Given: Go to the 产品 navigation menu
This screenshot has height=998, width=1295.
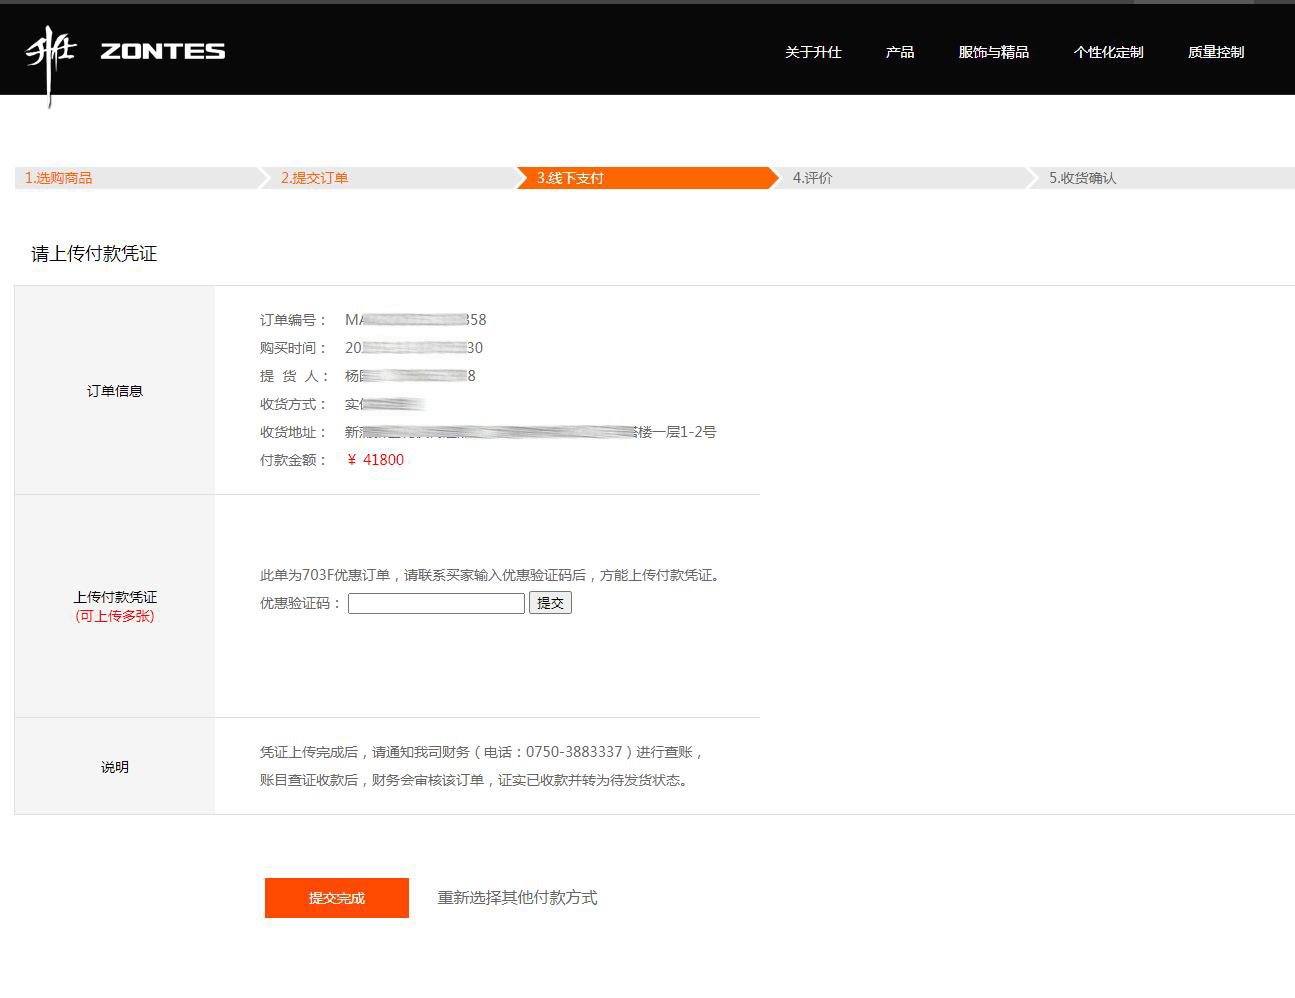Looking at the screenshot, I should (x=900, y=52).
